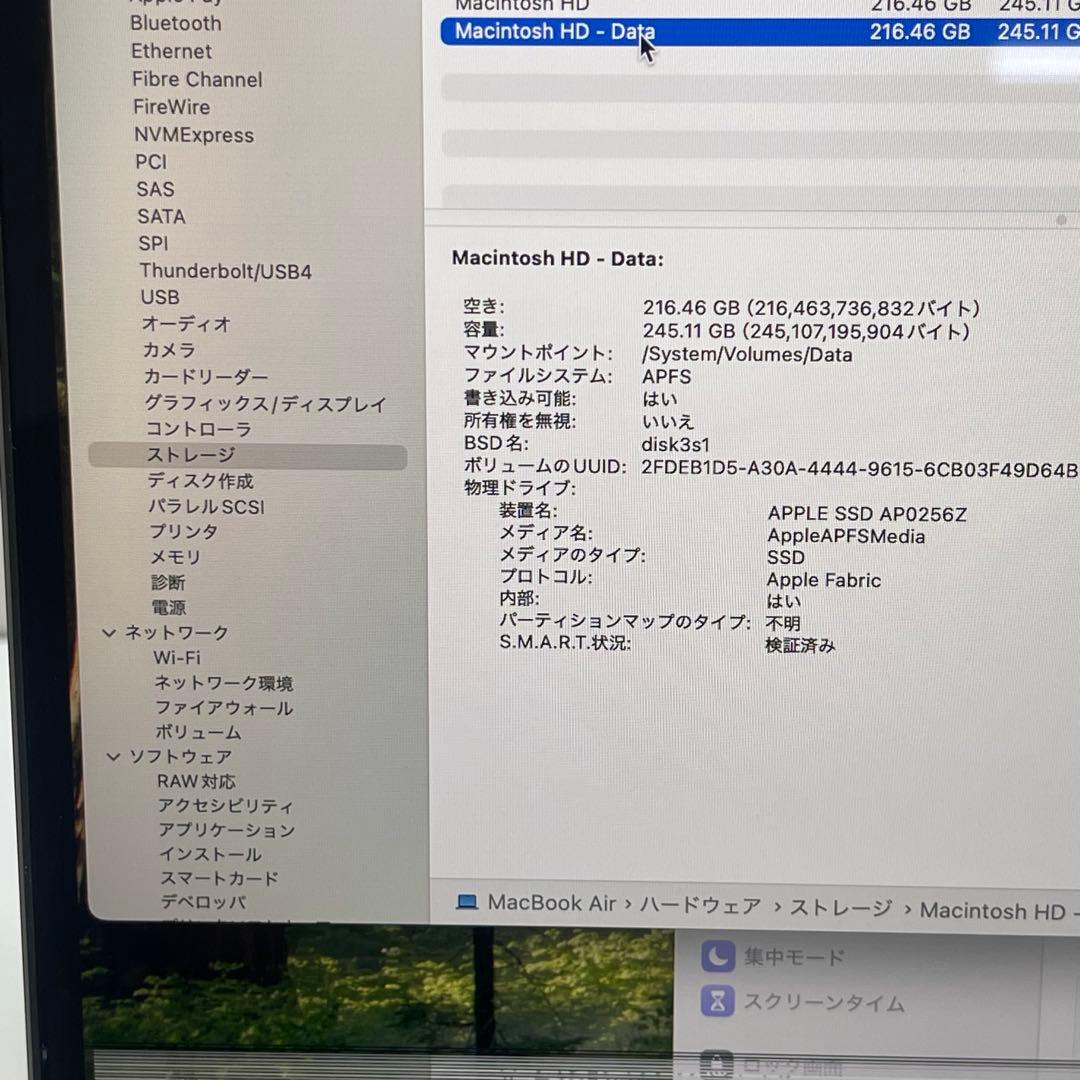Image resolution: width=1080 pixels, height=1080 pixels.
Task: Open the メモリ information section
Action: point(175,557)
